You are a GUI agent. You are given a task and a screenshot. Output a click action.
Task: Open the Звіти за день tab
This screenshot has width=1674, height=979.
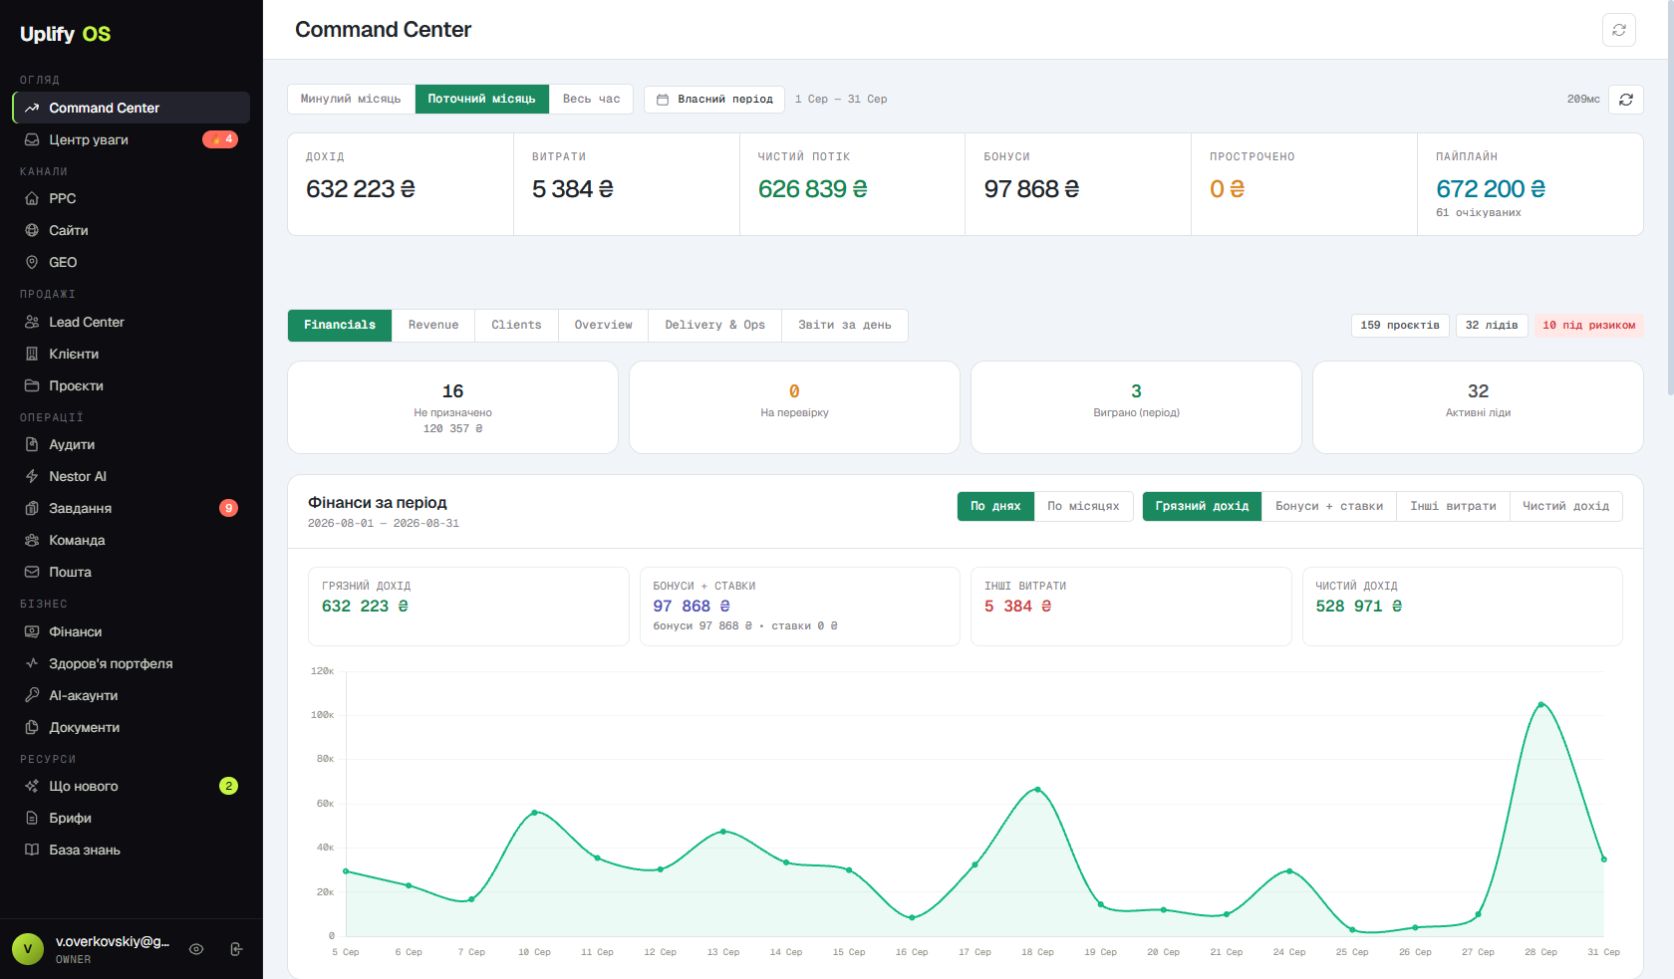click(845, 326)
